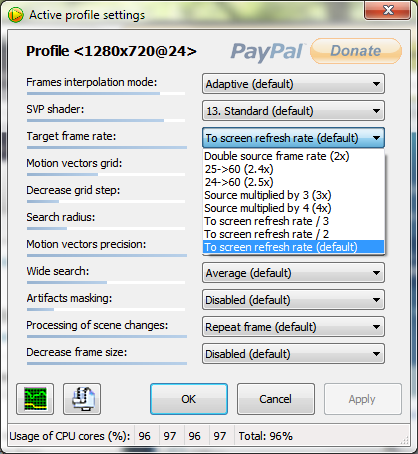Click the Cancel button

click(x=276, y=399)
